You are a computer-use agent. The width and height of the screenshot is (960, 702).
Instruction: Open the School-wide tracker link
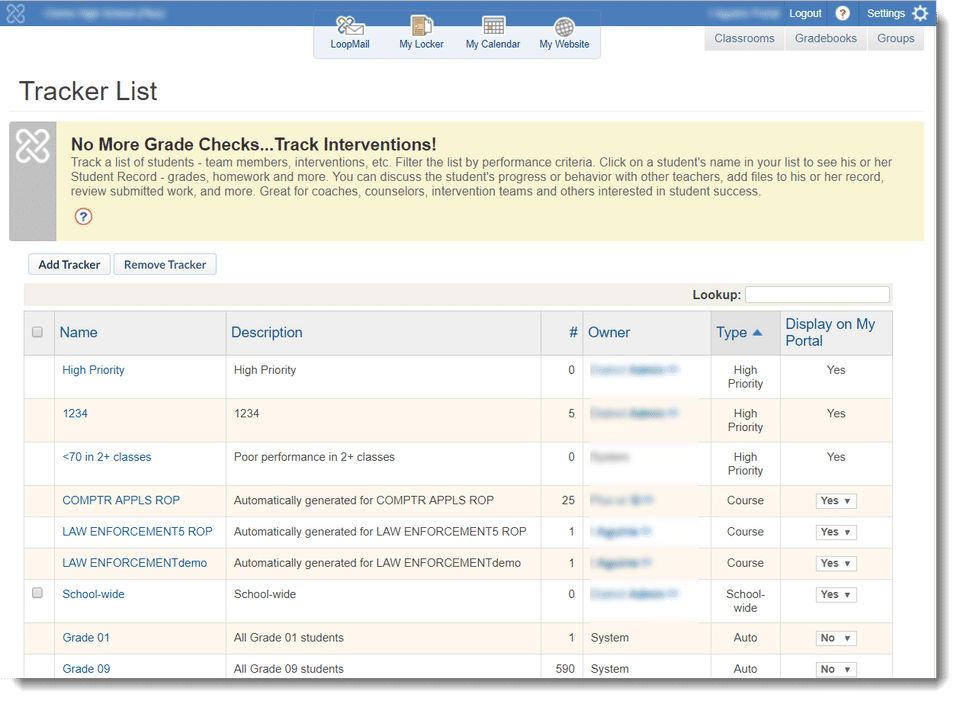(93, 594)
